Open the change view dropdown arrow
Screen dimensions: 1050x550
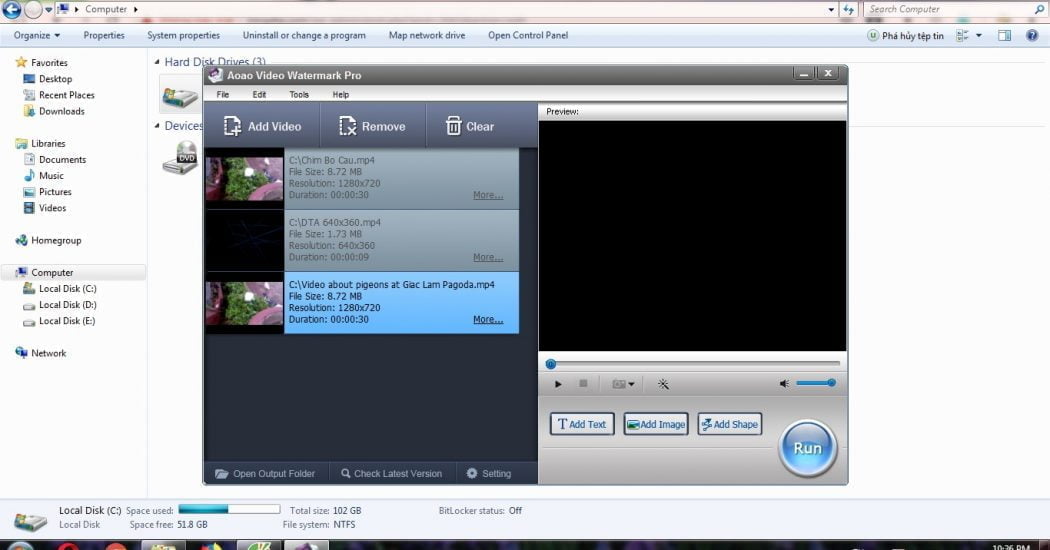[x=979, y=36]
